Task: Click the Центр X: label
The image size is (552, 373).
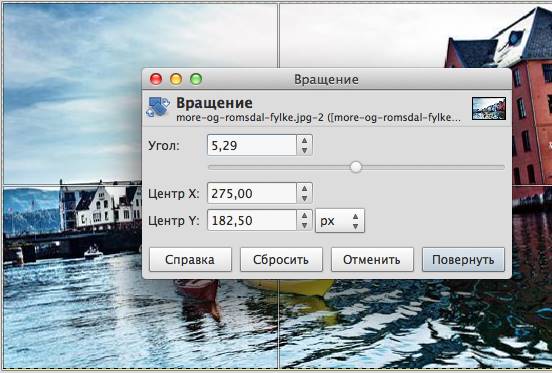Action: pyautogui.click(x=174, y=193)
